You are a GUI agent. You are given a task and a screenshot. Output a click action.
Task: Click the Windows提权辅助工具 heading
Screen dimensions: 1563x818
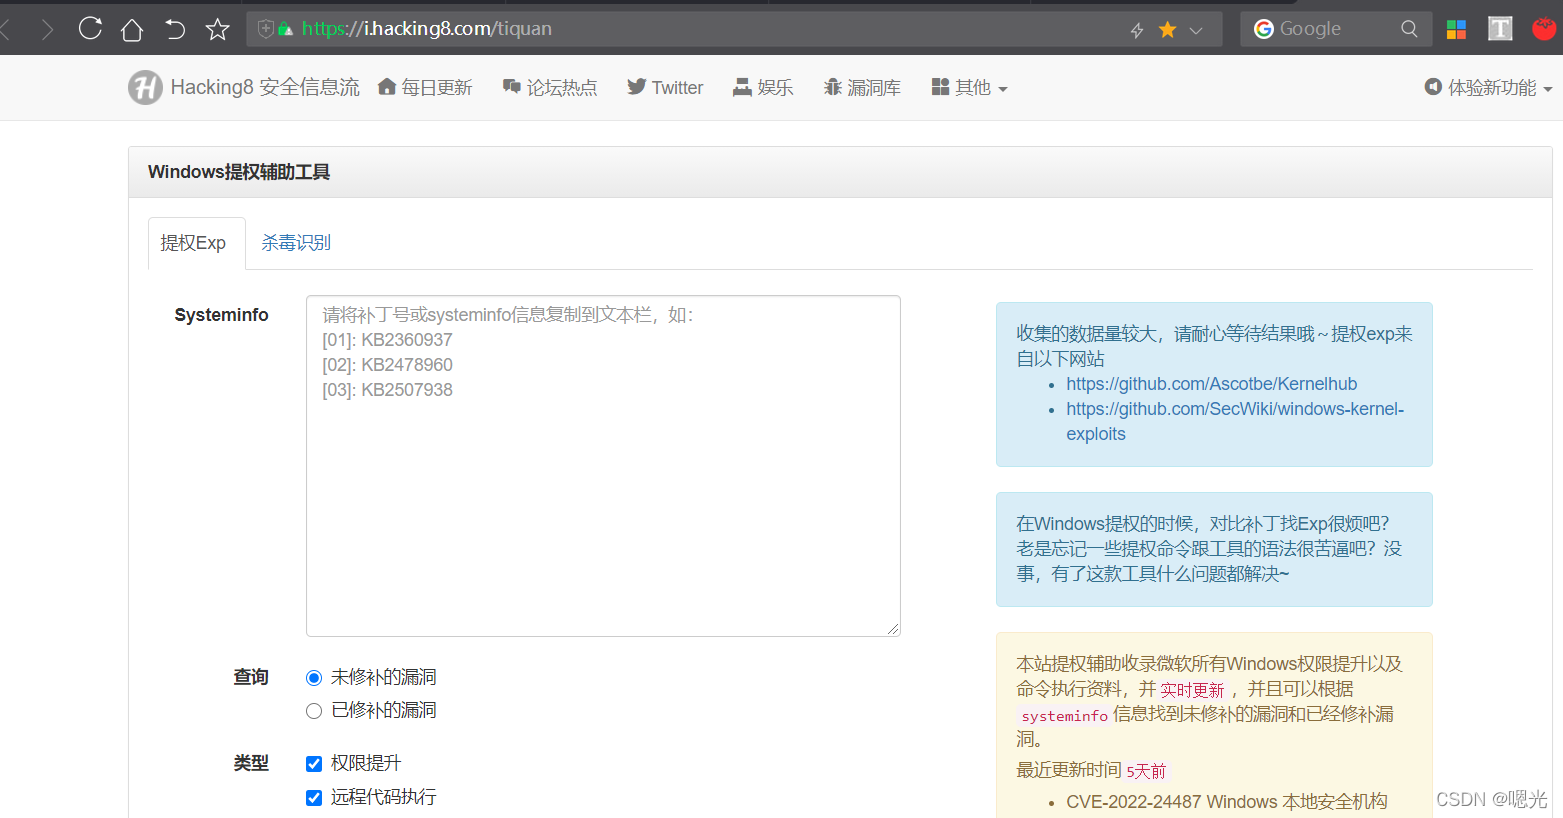click(239, 172)
